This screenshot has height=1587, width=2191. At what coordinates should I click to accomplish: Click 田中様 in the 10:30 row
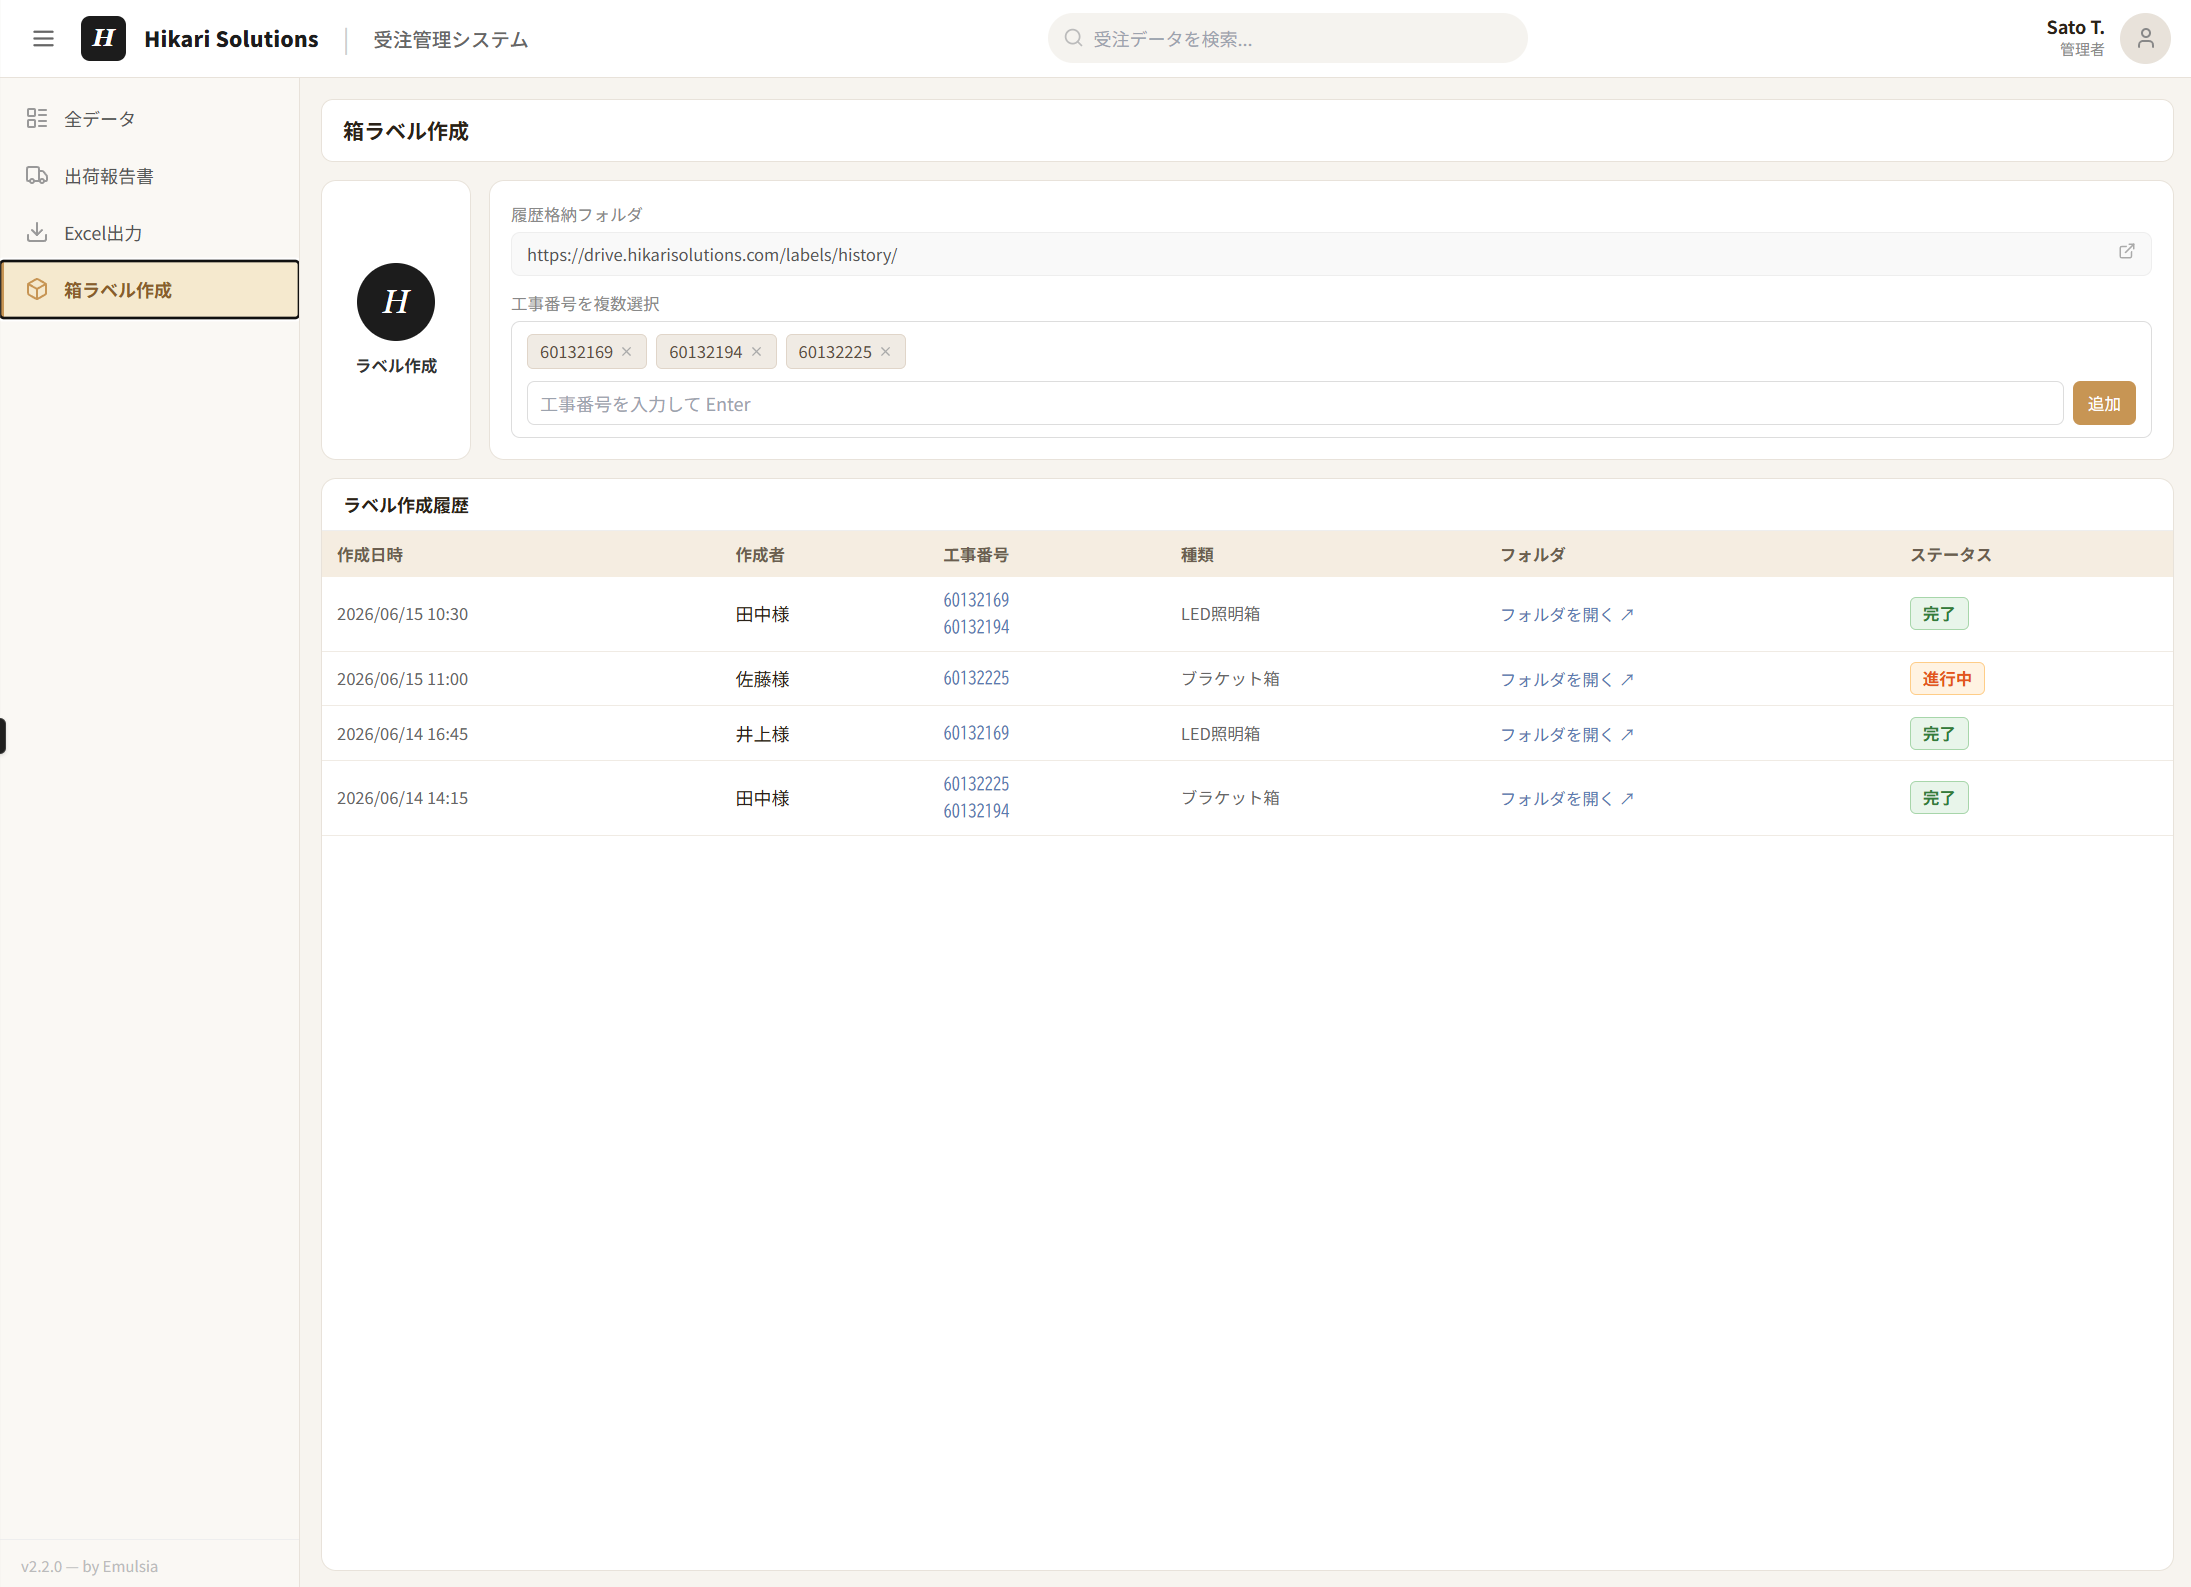coord(763,614)
